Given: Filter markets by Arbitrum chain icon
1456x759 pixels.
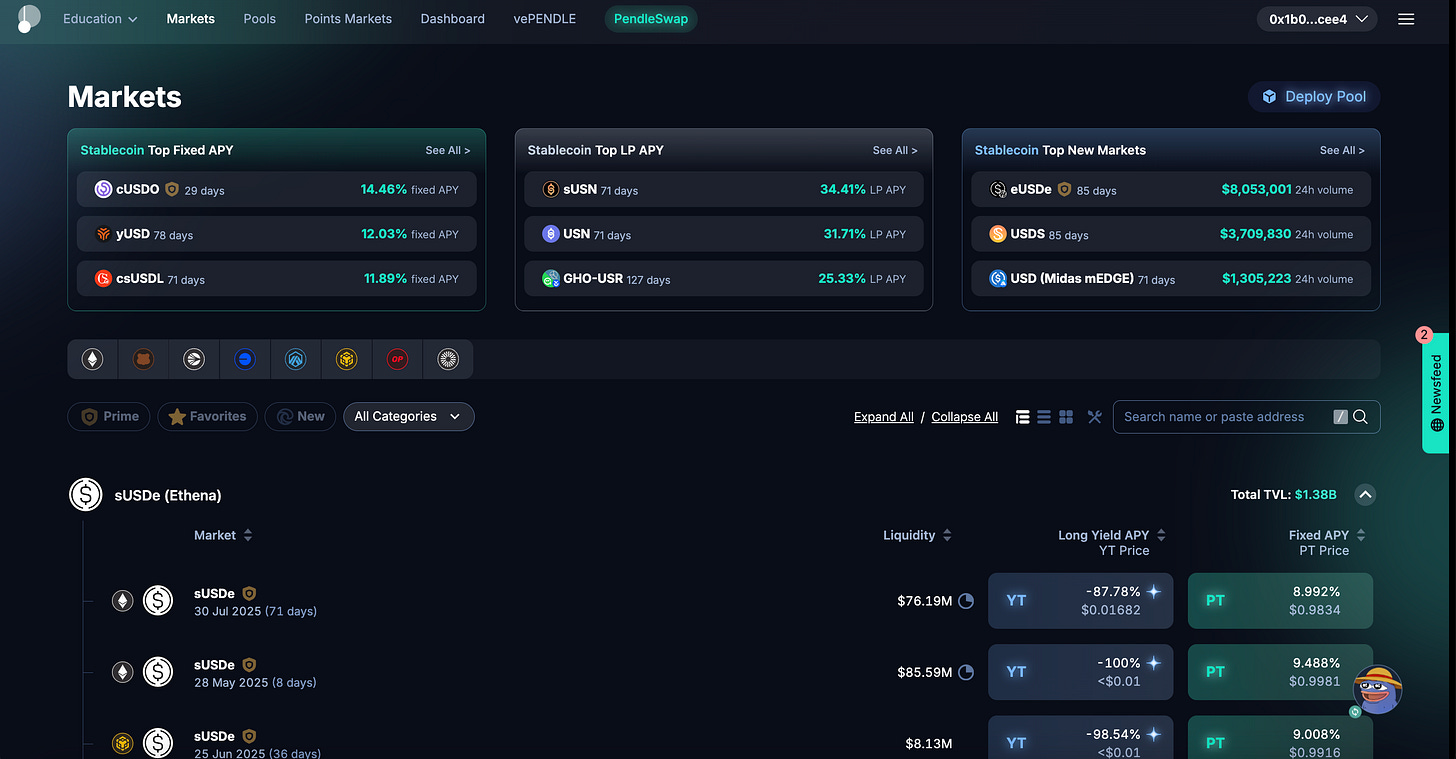Looking at the screenshot, I should point(296,359).
